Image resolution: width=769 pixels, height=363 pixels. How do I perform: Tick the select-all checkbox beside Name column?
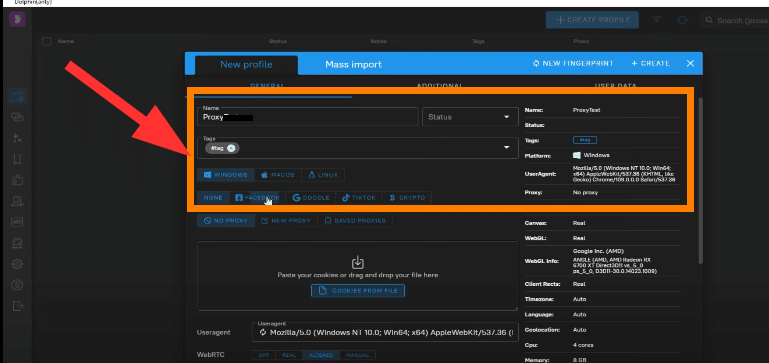47,42
